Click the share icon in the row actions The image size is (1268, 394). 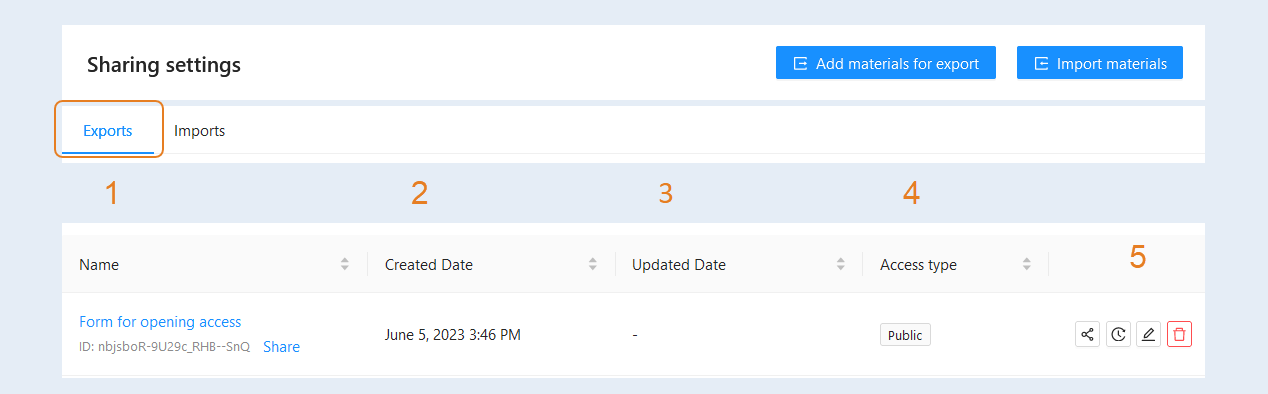click(1087, 334)
